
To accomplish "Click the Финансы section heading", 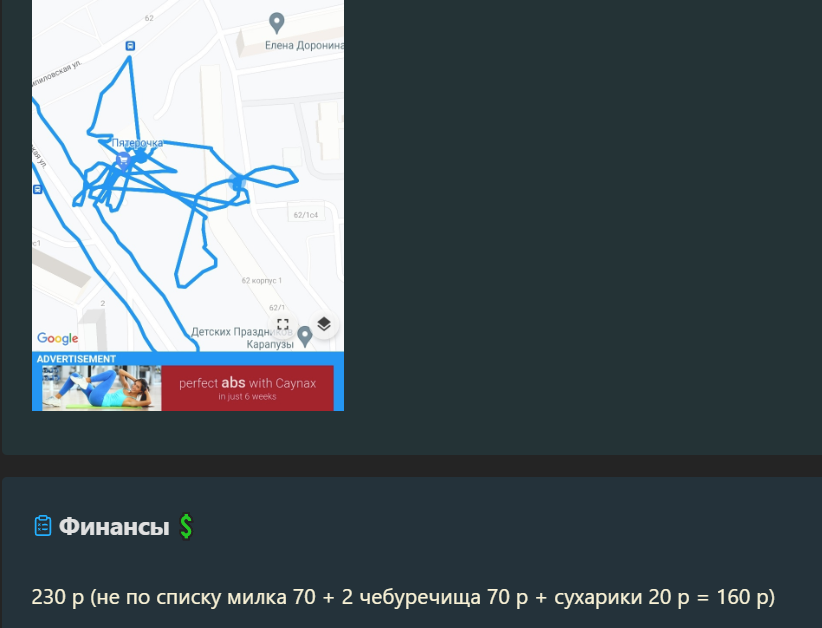I will pyautogui.click(x=114, y=526).
